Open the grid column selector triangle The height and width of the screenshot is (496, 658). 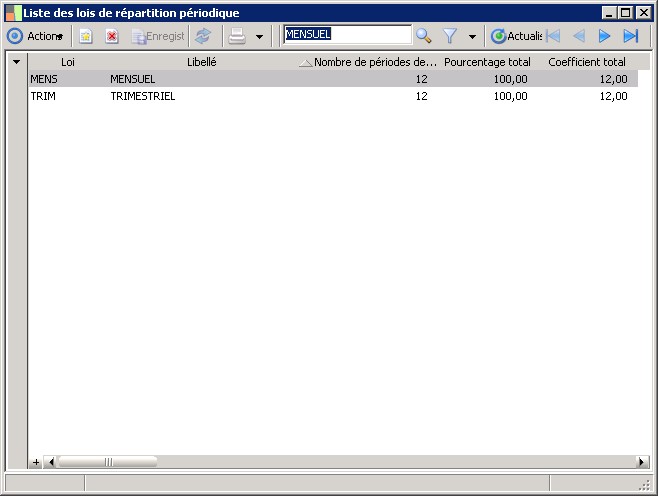(x=16, y=62)
